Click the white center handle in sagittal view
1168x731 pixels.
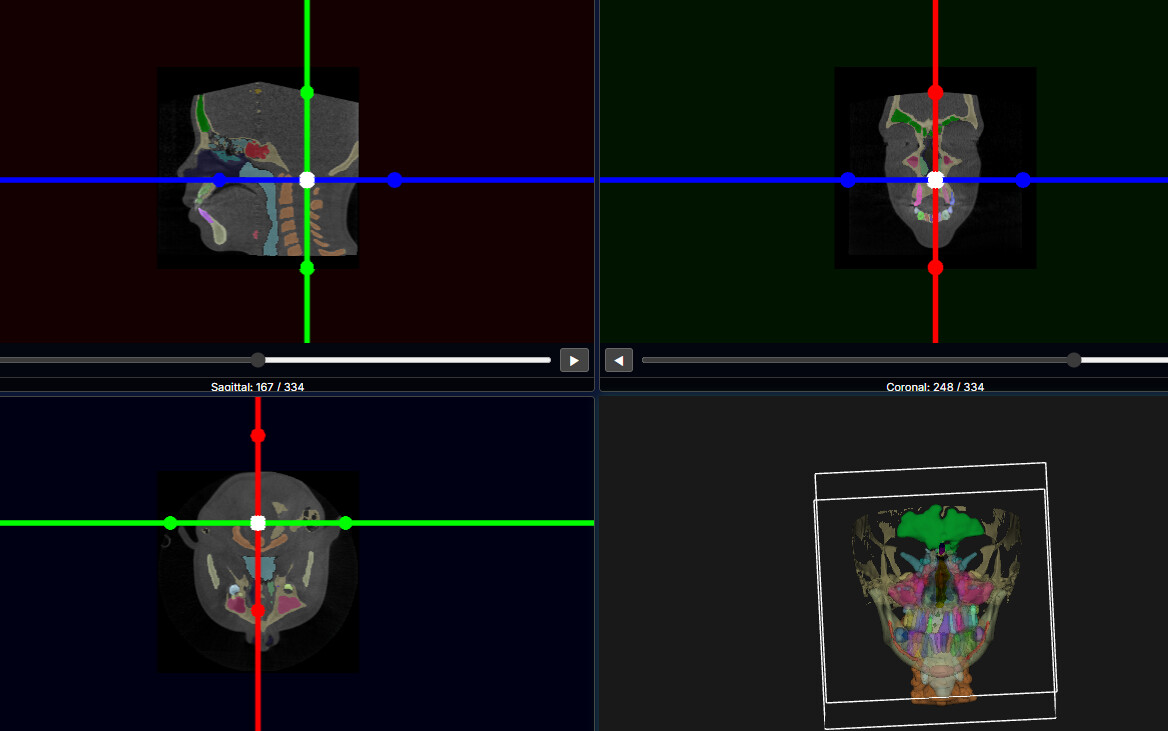point(307,180)
